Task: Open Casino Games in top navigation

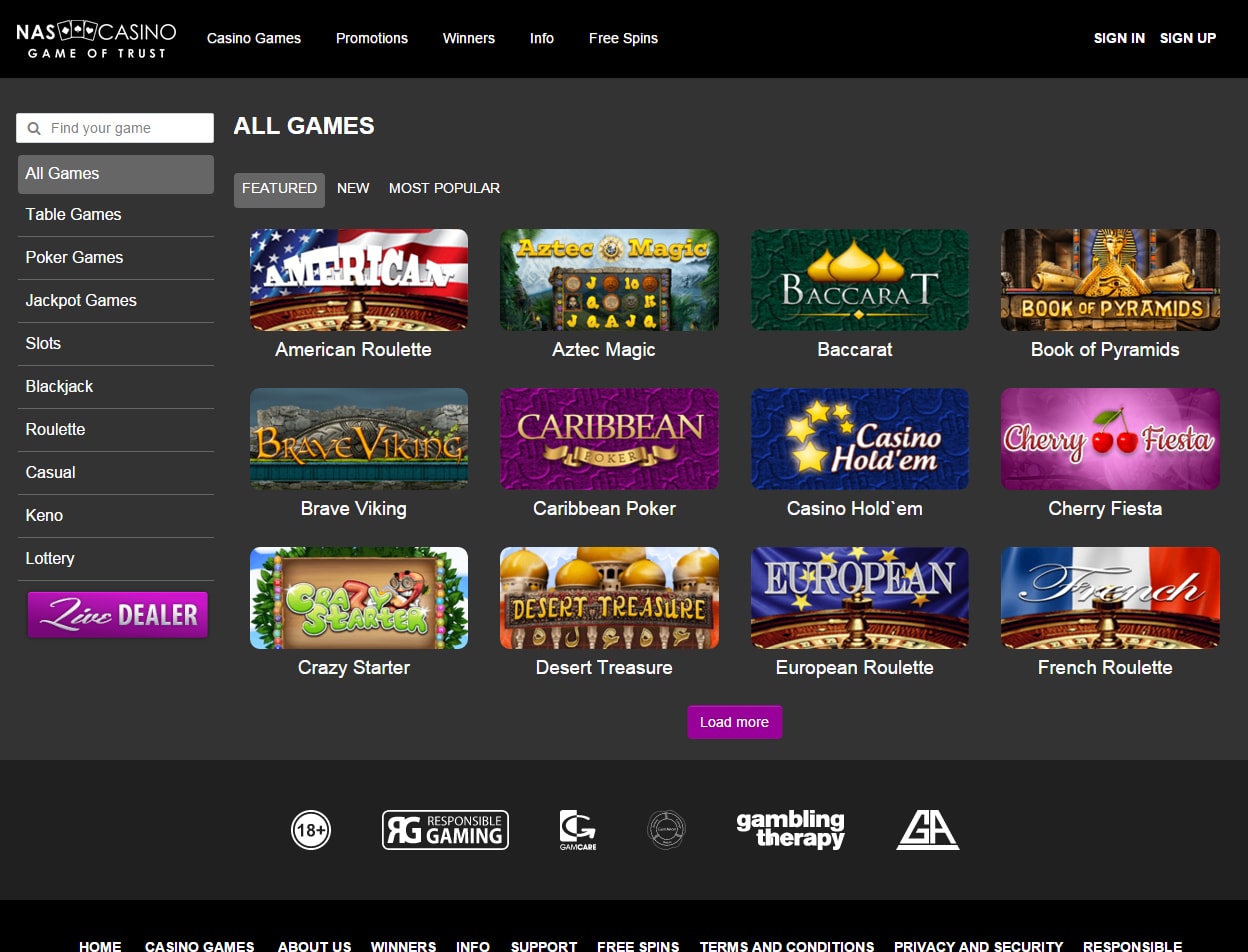Action: point(254,38)
